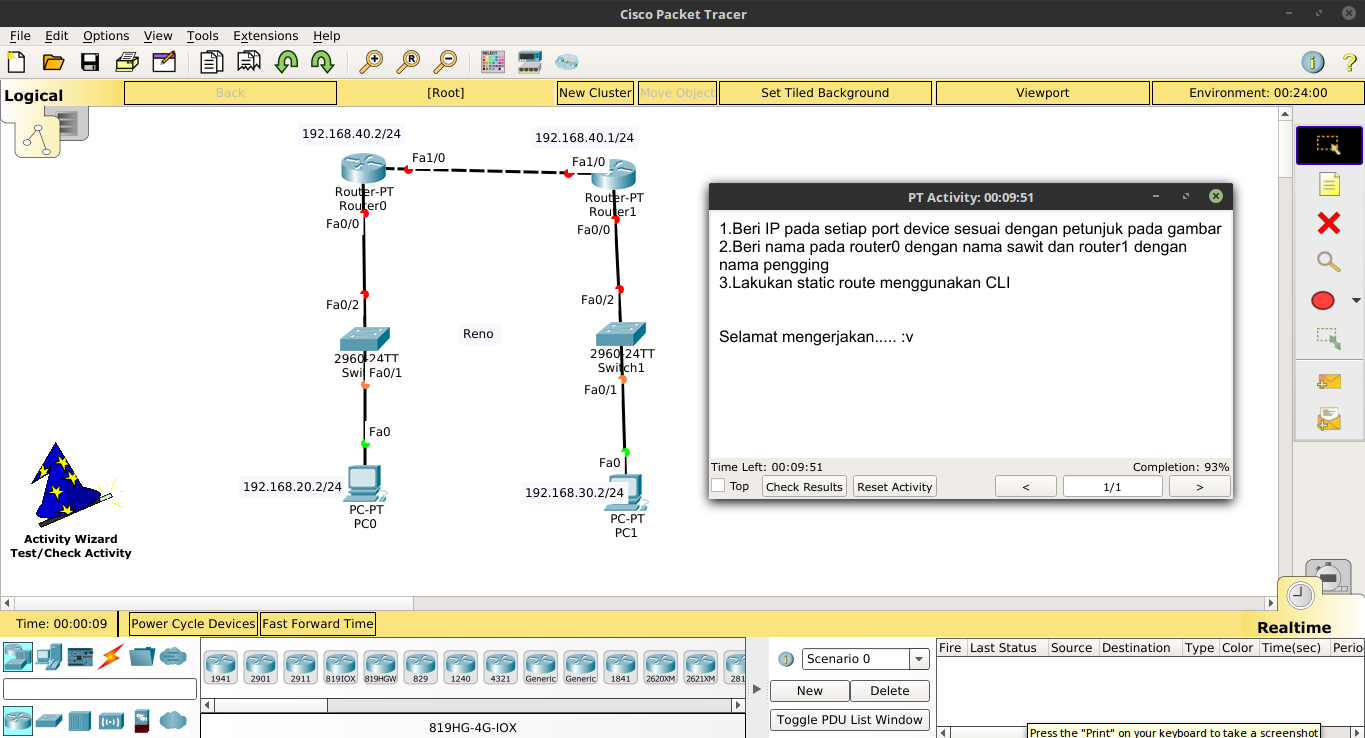
Task: Click the Check Results button
Action: click(x=803, y=486)
